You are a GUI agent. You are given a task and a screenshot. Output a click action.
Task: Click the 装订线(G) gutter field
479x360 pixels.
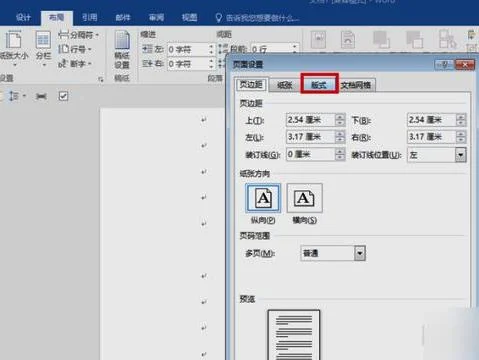tap(311, 154)
